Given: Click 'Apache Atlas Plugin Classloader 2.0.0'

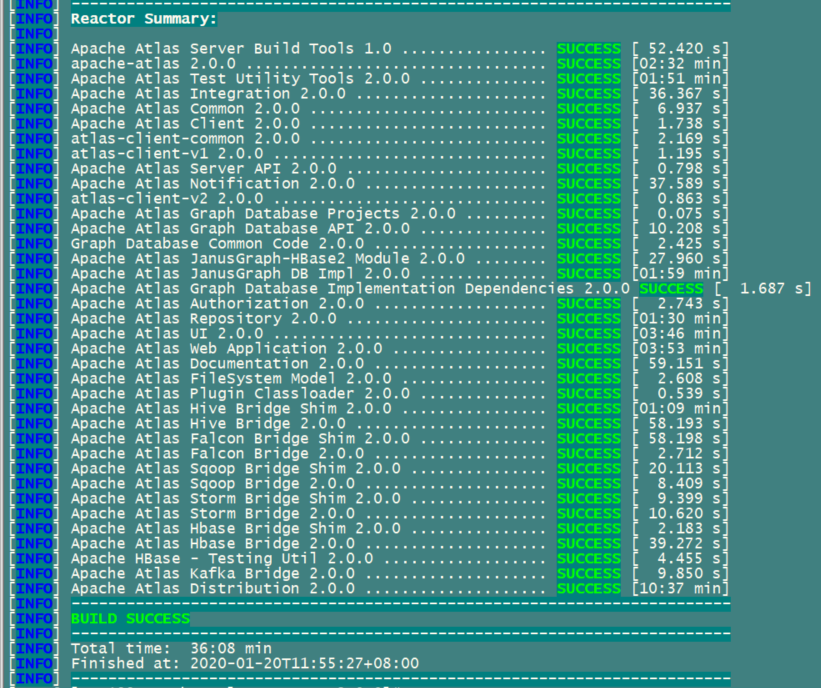Looking at the screenshot, I should click(x=240, y=394).
